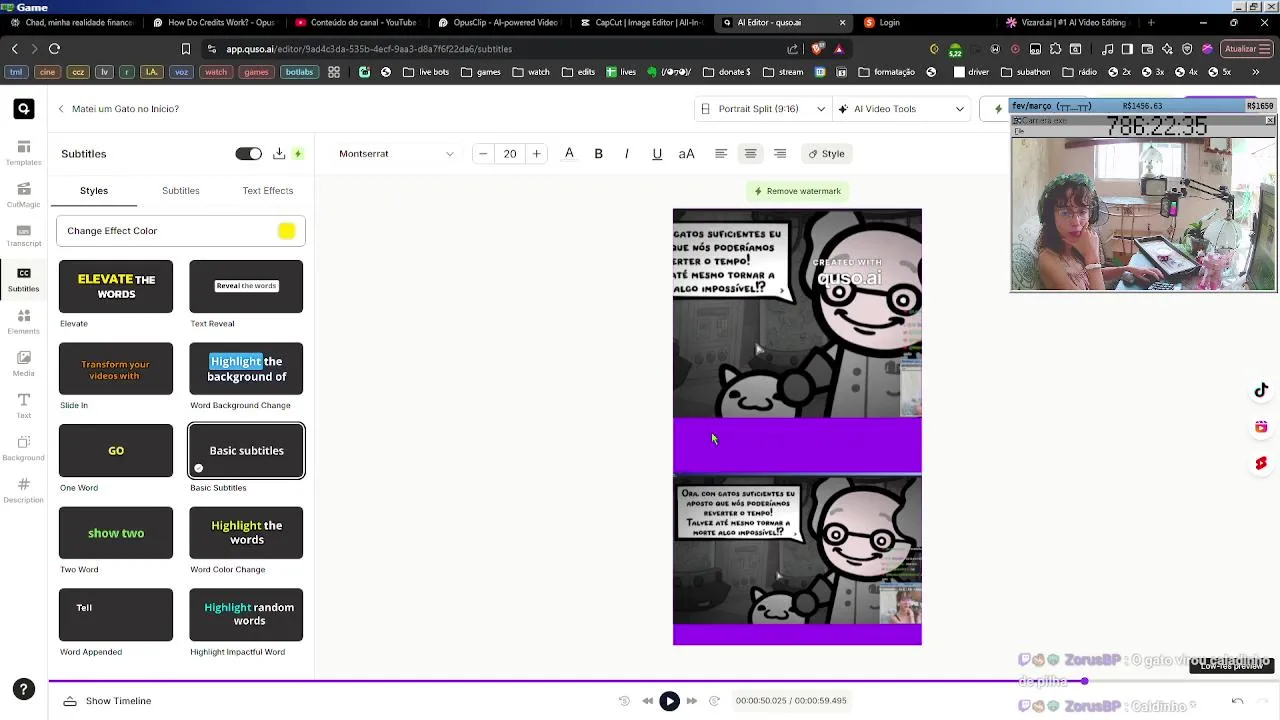This screenshot has width=1280, height=720.
Task: Reload the browser page
Action: [x=54, y=49]
